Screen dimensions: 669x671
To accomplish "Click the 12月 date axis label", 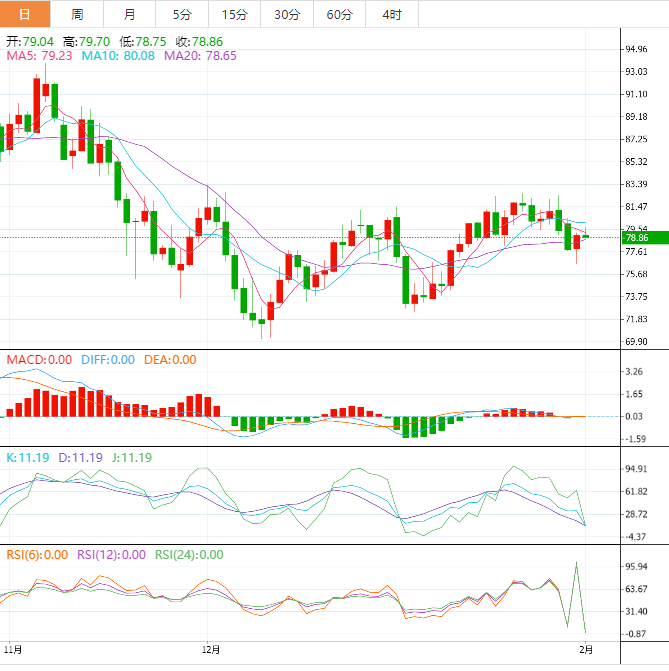I will pos(211,650).
